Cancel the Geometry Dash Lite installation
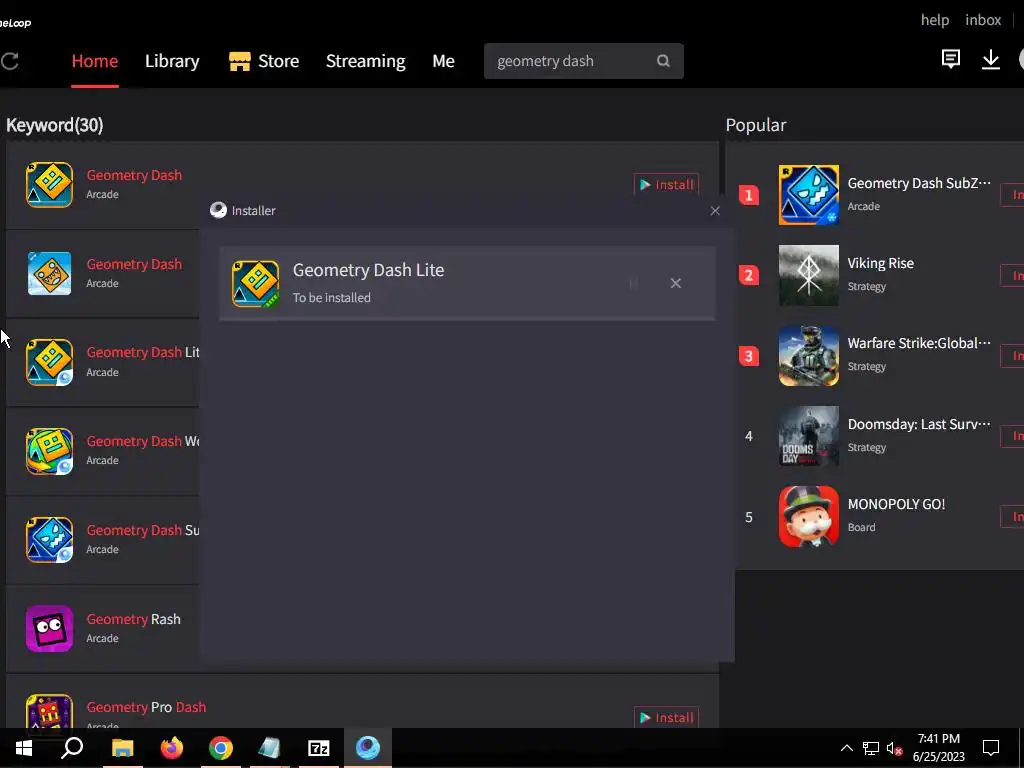Image resolution: width=1024 pixels, height=768 pixels. pyautogui.click(x=675, y=283)
